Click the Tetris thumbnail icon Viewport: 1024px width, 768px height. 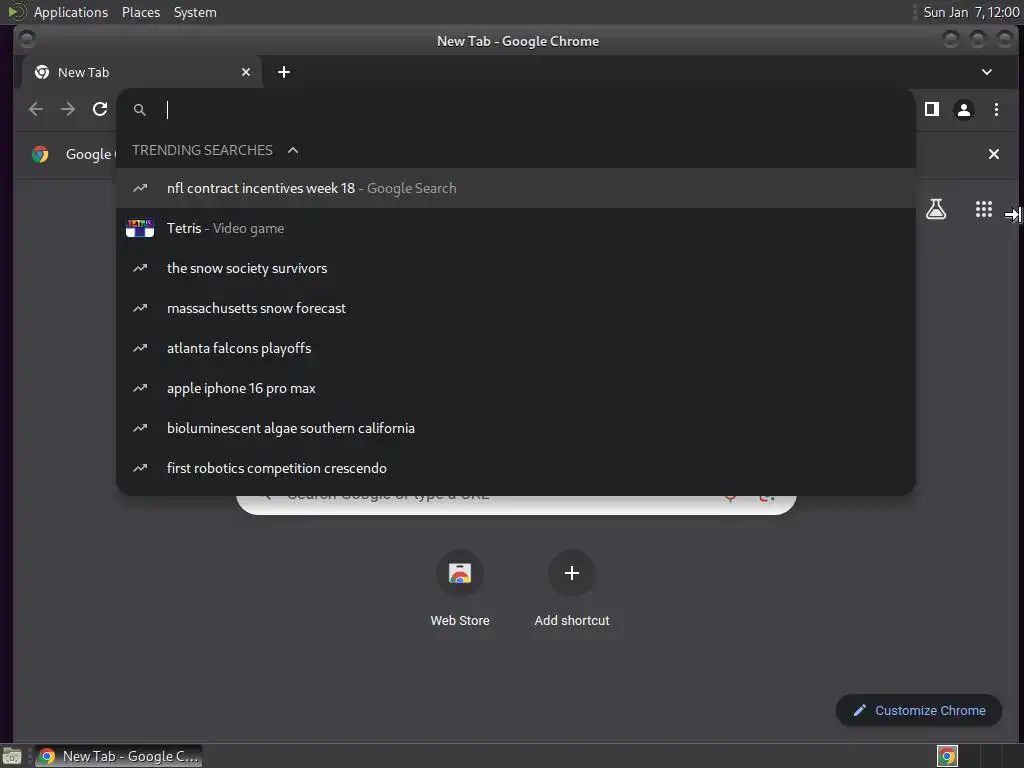(x=140, y=228)
